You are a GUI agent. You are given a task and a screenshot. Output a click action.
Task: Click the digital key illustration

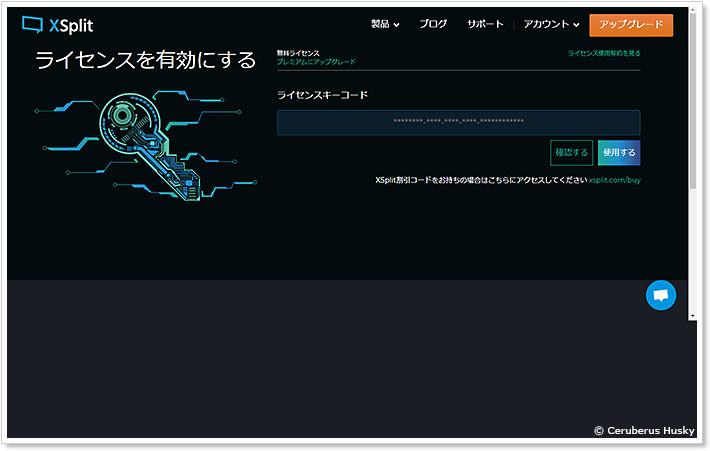point(146,145)
